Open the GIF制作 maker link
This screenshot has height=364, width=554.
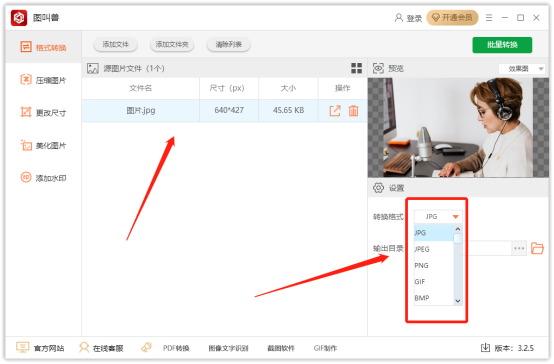325,348
